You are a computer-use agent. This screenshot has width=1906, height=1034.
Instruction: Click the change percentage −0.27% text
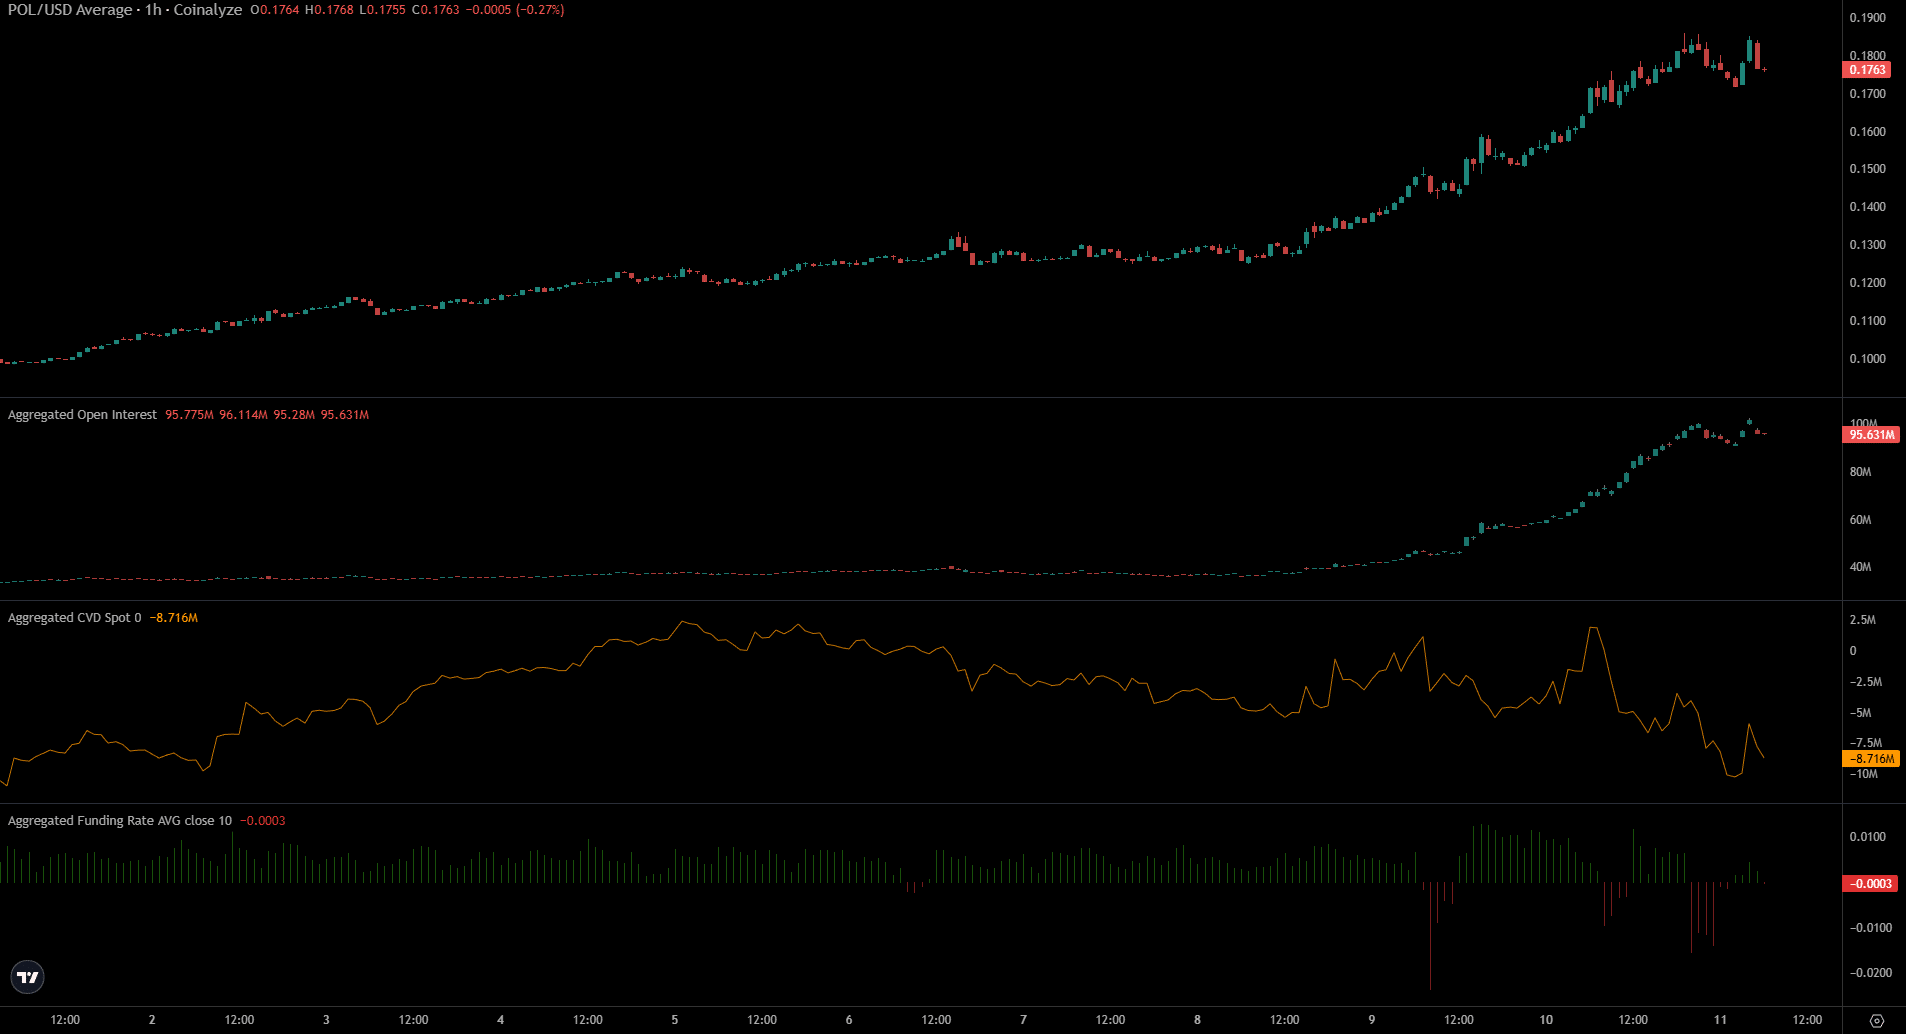click(x=540, y=10)
